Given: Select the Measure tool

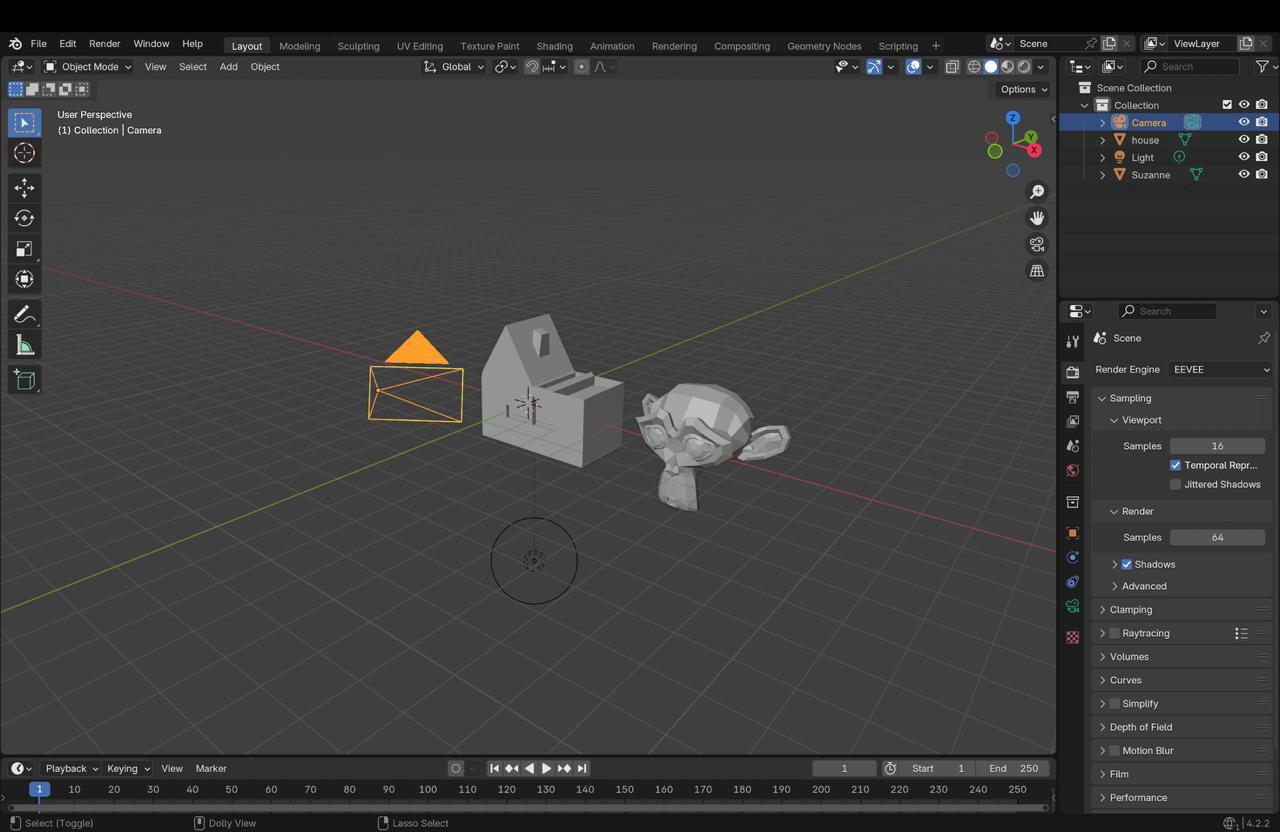Looking at the screenshot, I should pos(24,346).
